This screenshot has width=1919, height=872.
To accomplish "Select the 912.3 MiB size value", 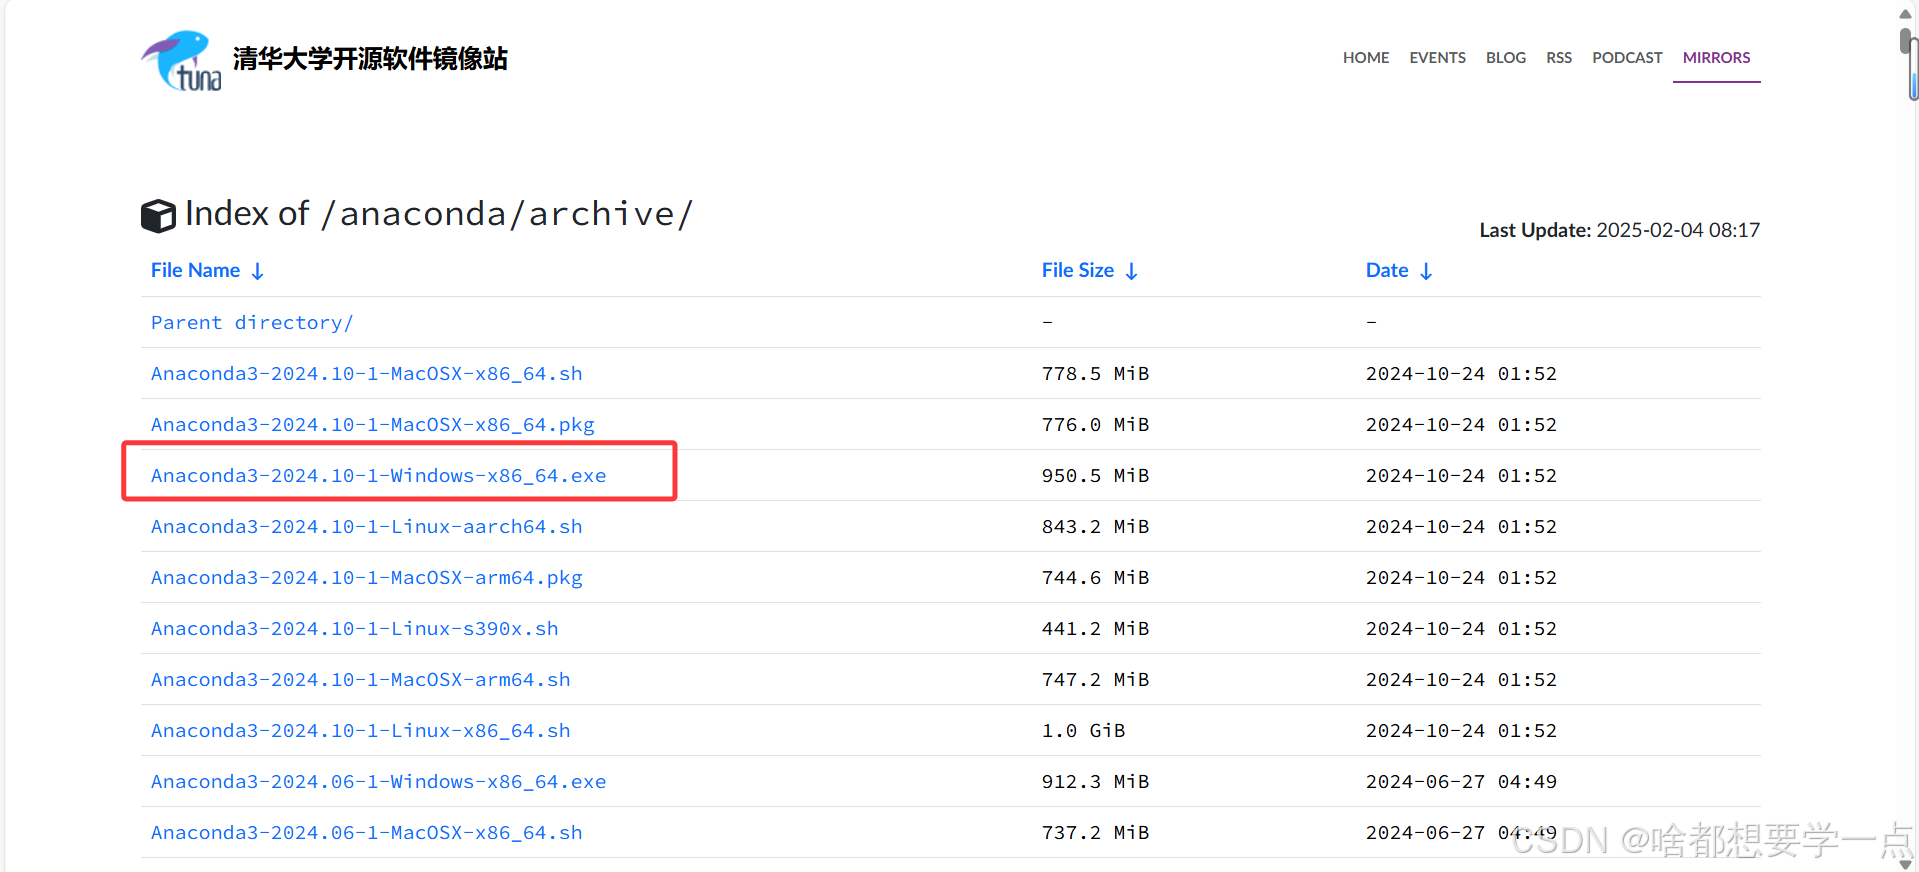I will pyautogui.click(x=1095, y=782).
